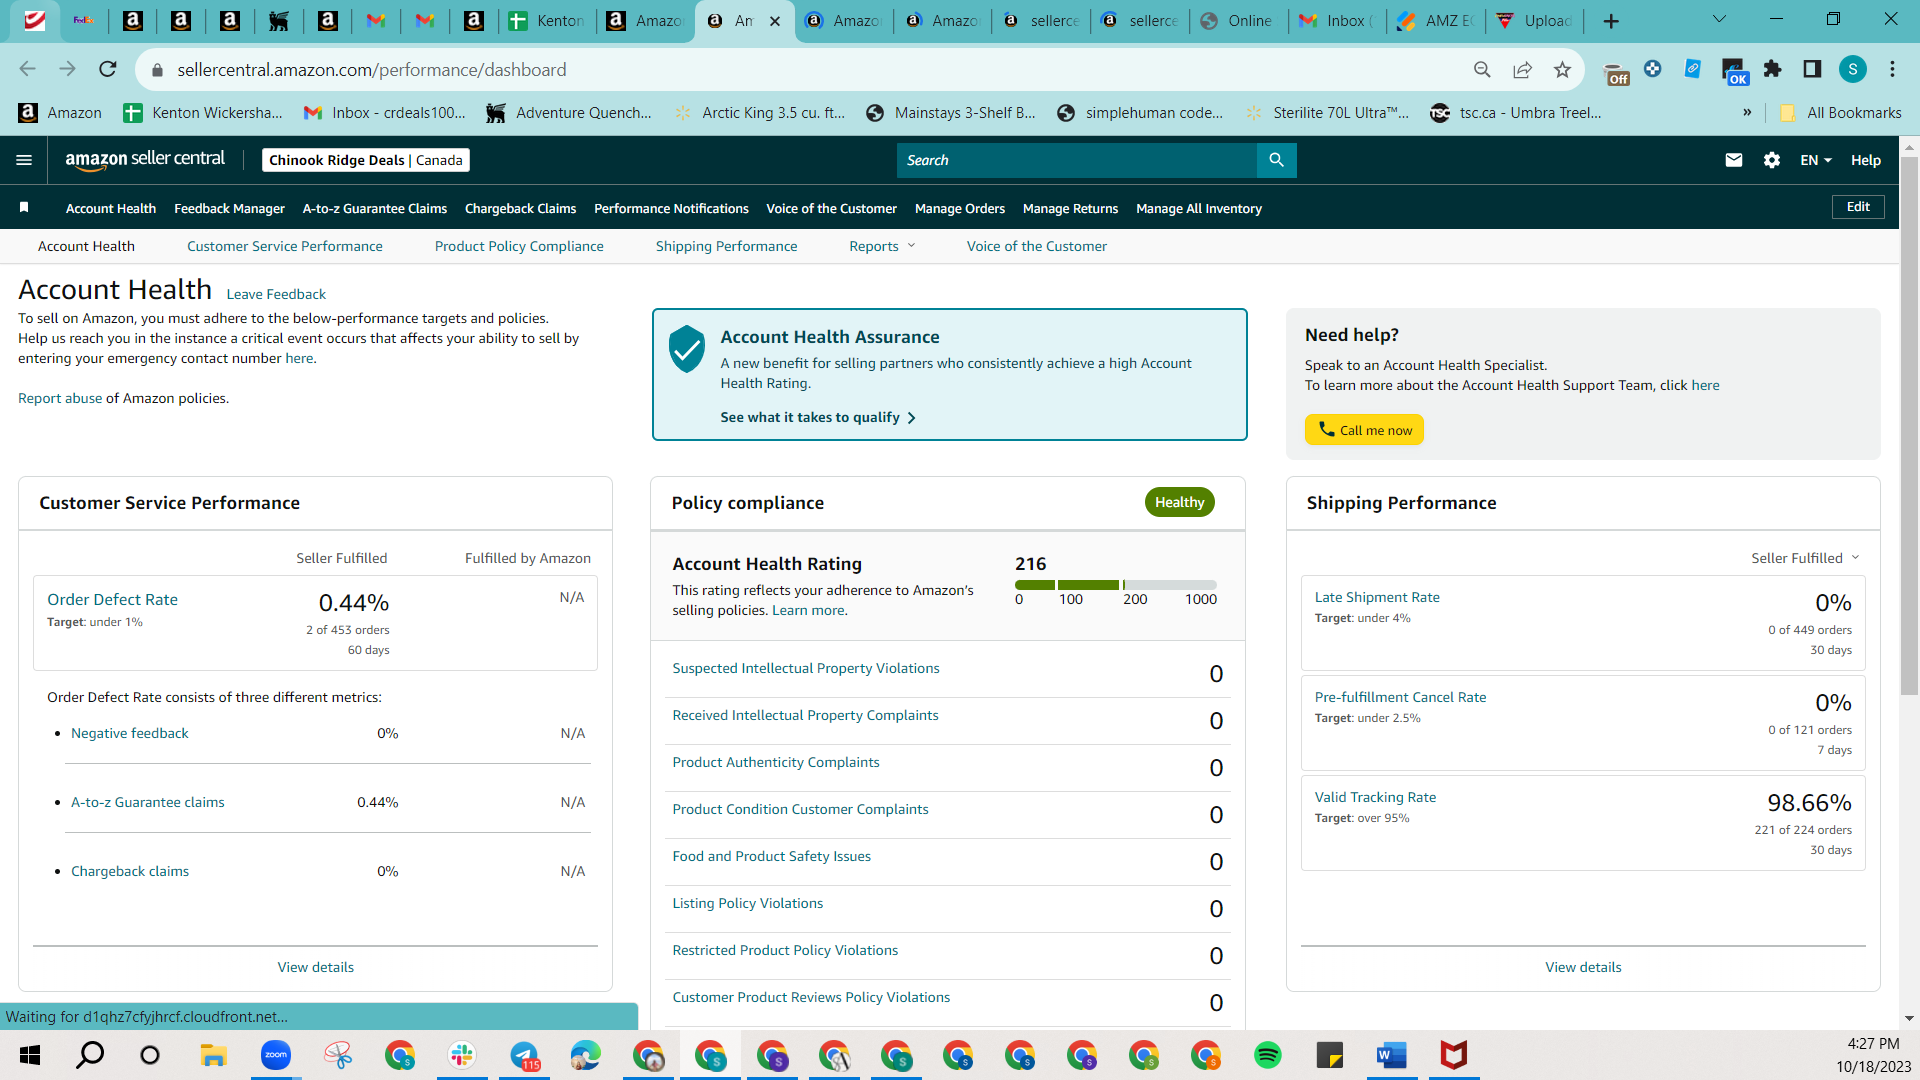Image resolution: width=1920 pixels, height=1080 pixels.
Task: Click the Account Health Rating progress bar
Action: coord(1116,585)
